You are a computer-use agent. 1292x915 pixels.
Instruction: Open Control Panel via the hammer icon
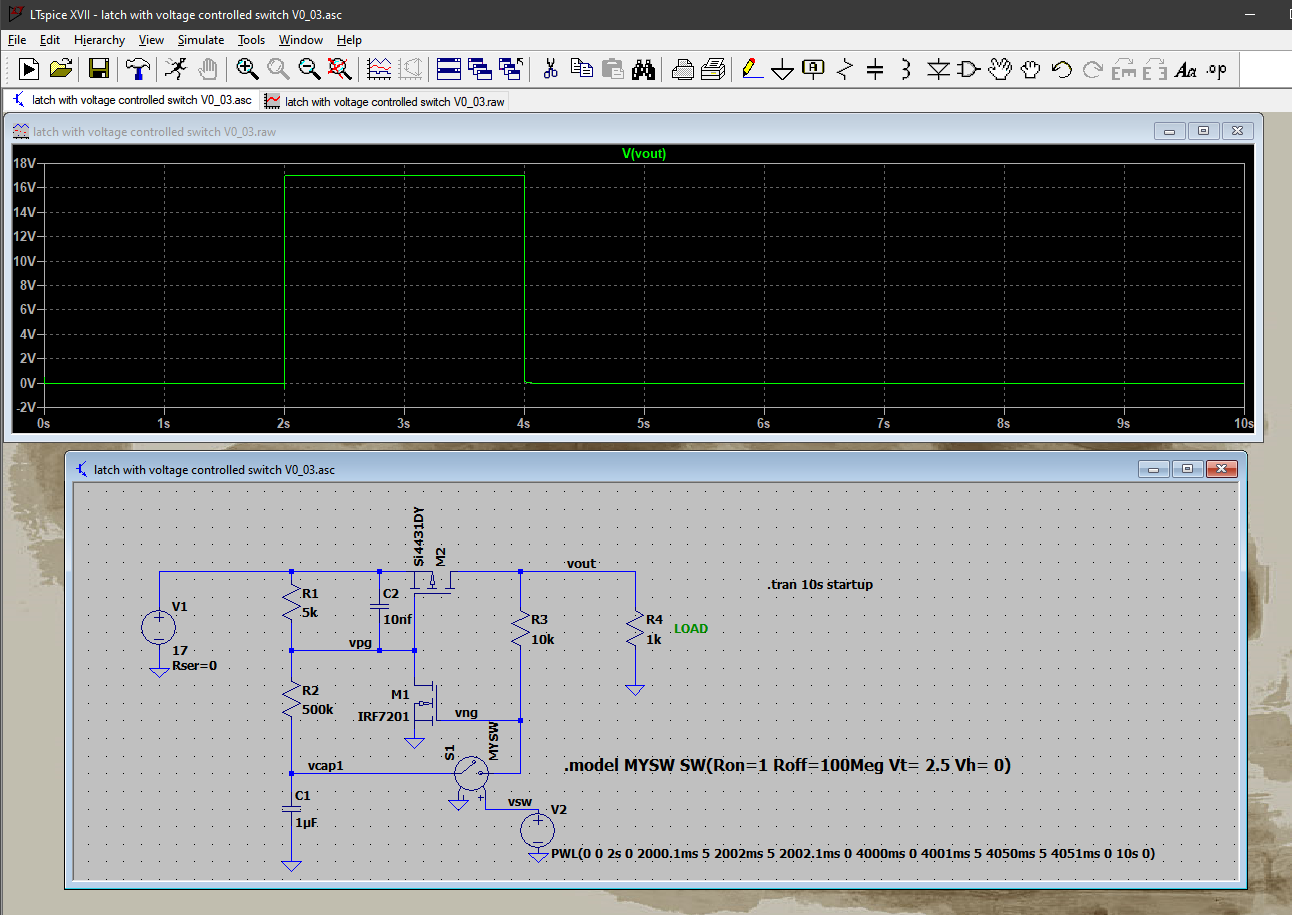pos(137,69)
